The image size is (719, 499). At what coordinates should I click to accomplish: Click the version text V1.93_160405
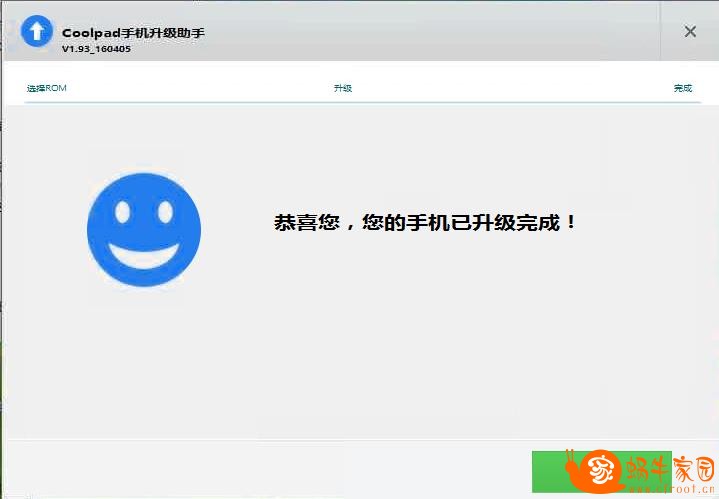coord(96,49)
